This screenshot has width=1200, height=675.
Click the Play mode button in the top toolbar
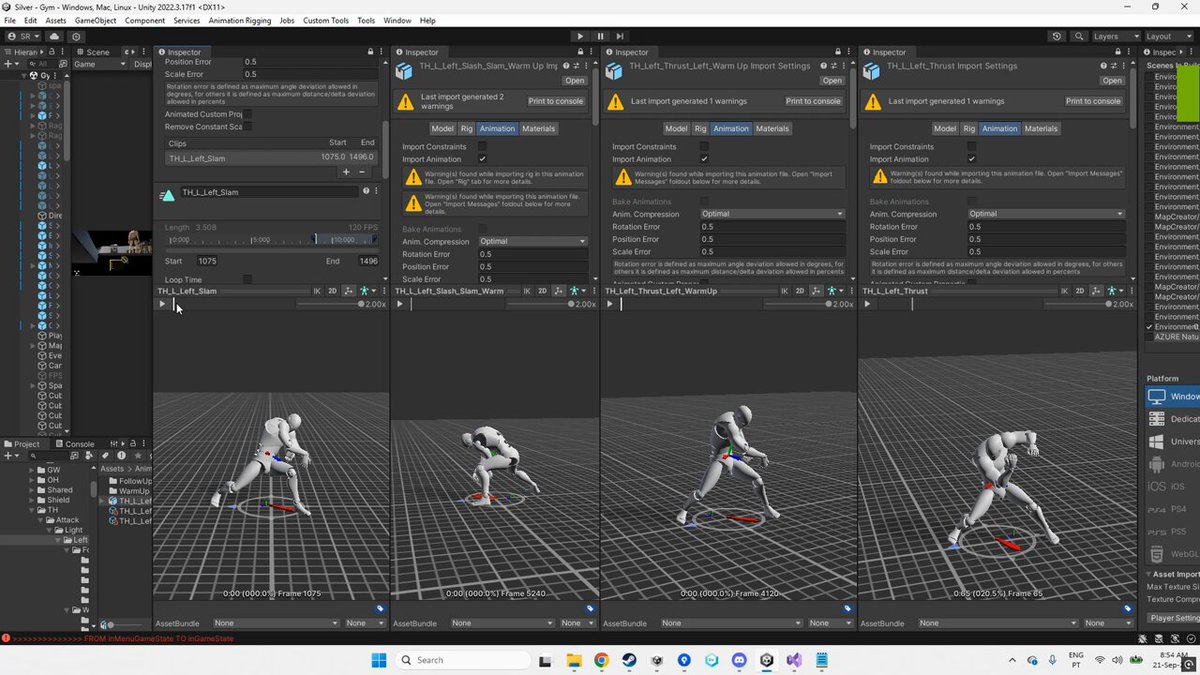(580, 36)
